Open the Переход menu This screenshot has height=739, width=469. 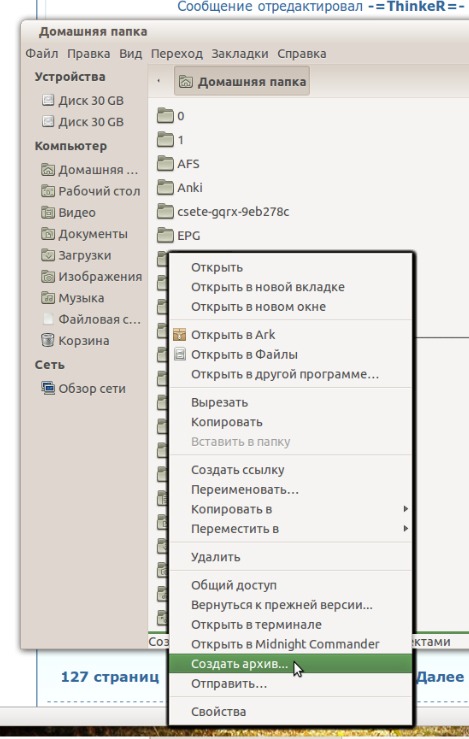click(x=177, y=53)
